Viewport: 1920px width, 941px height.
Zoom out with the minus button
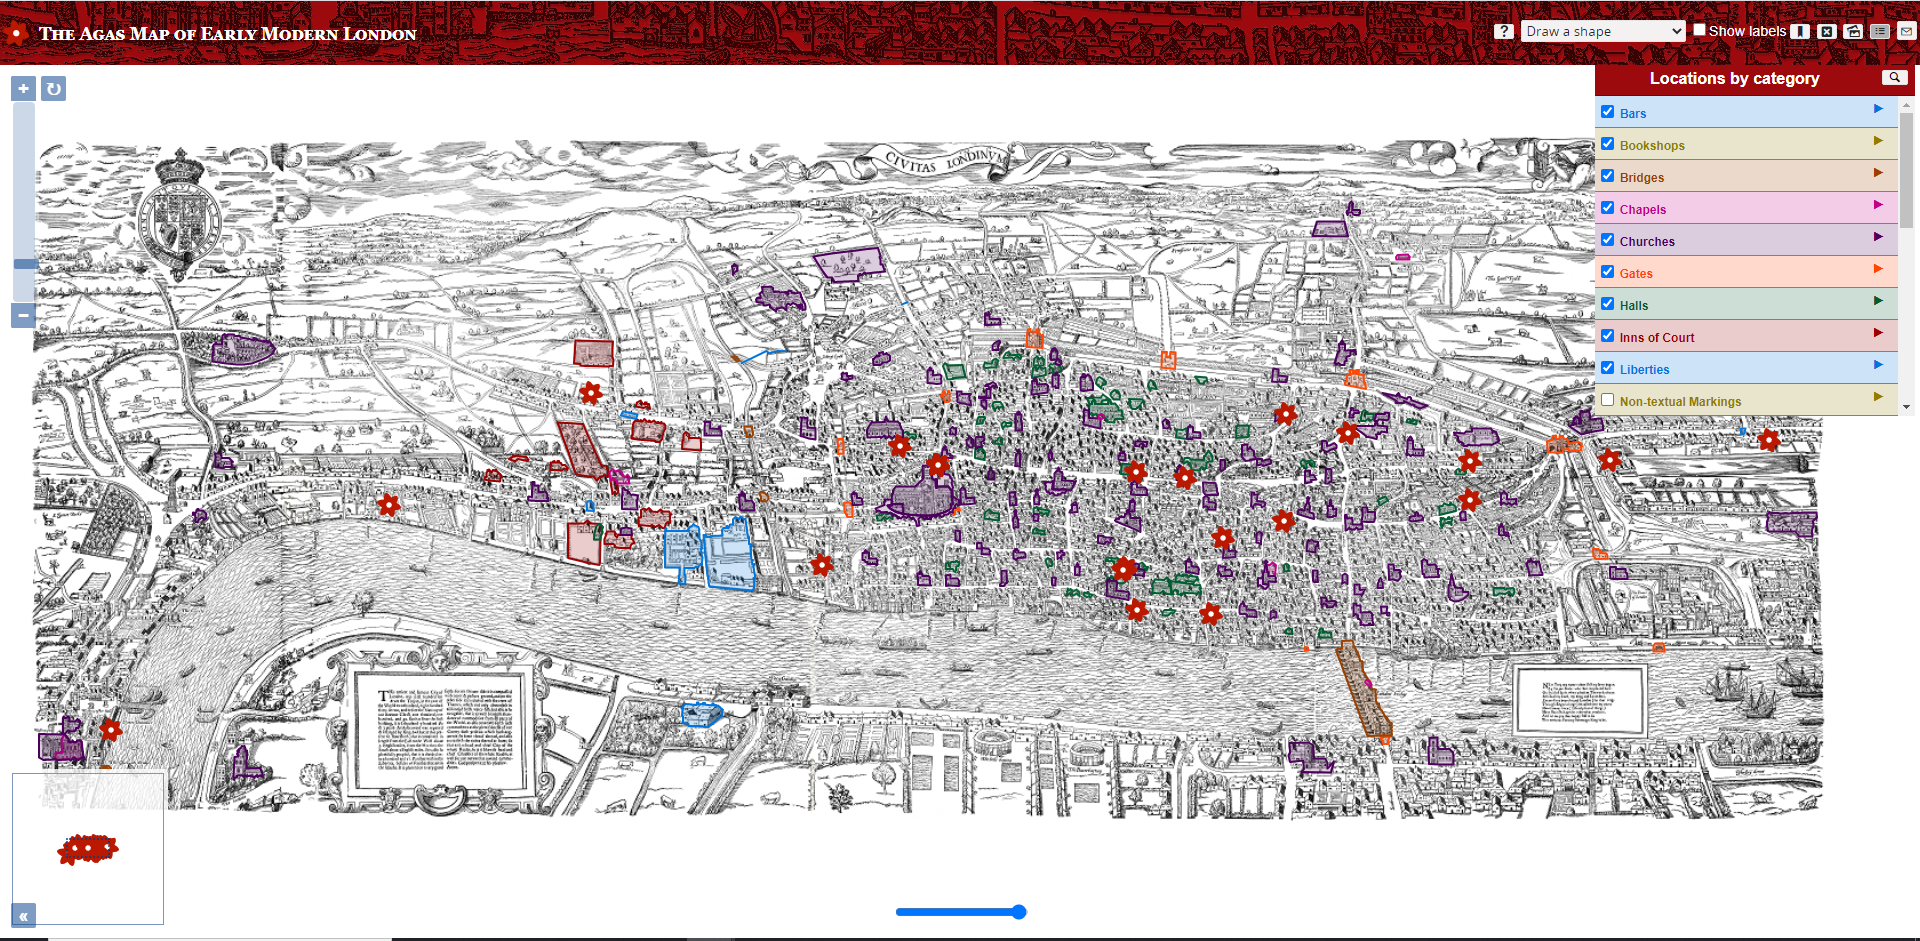click(23, 315)
